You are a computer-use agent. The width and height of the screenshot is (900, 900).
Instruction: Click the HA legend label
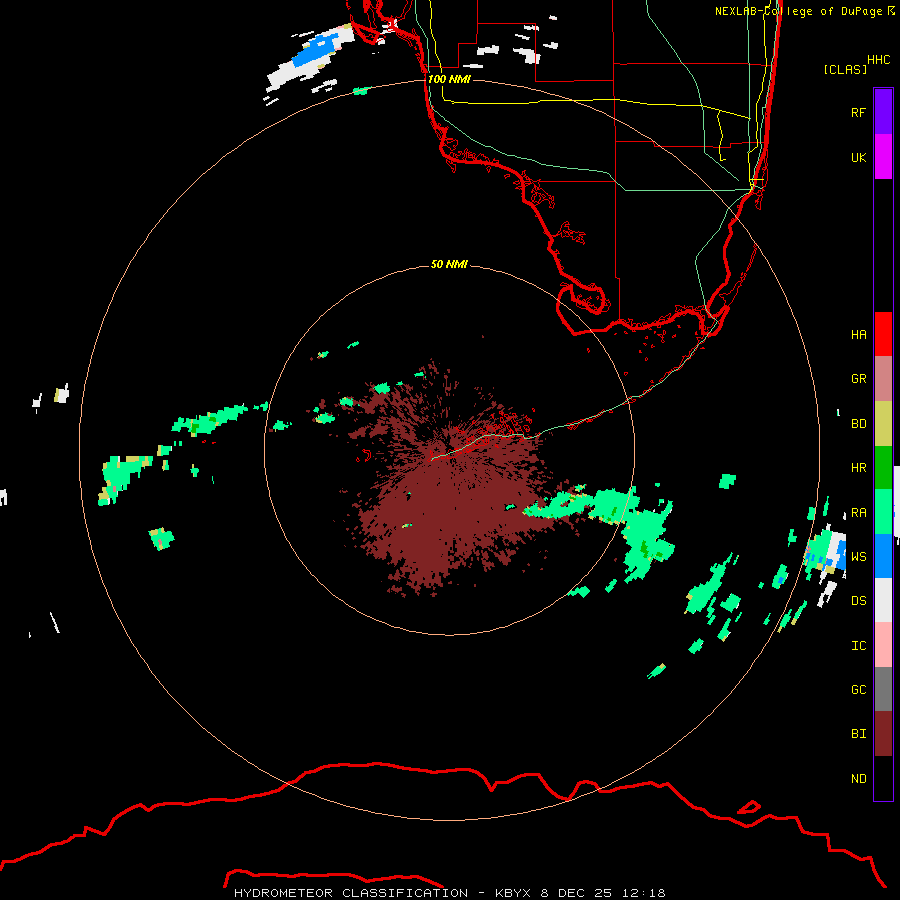tap(858, 334)
